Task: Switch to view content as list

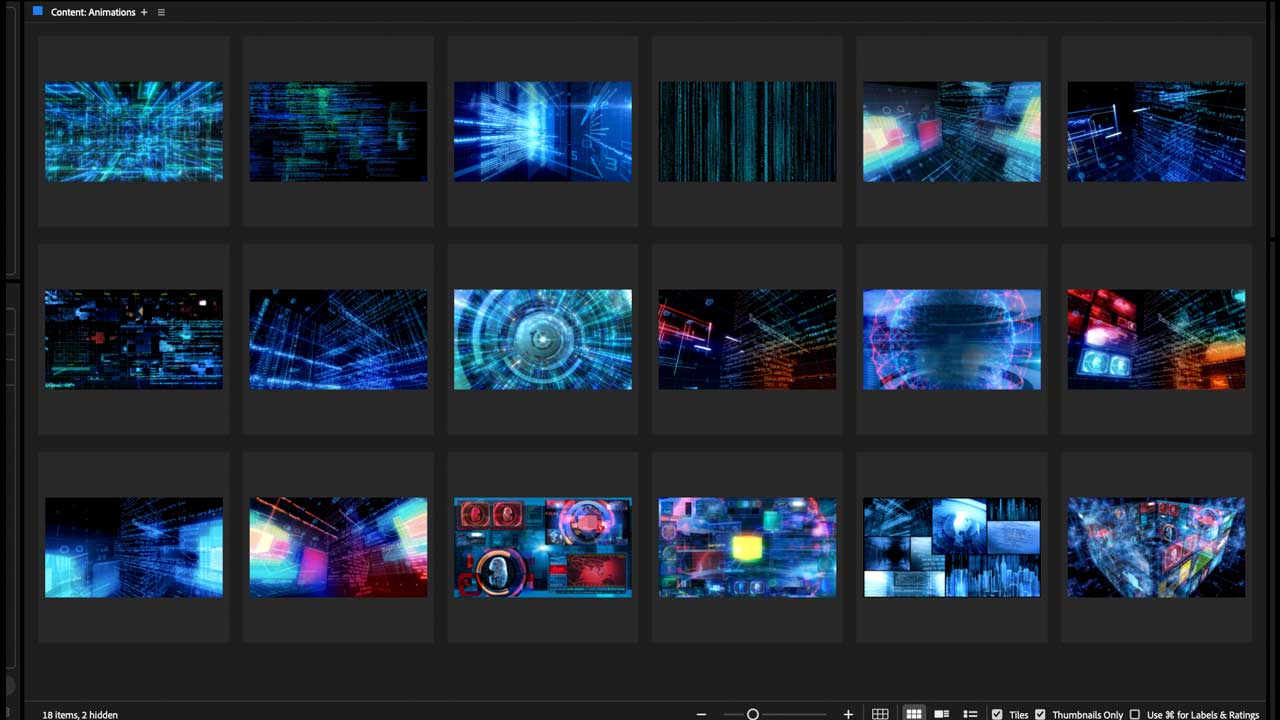Action: [970, 714]
